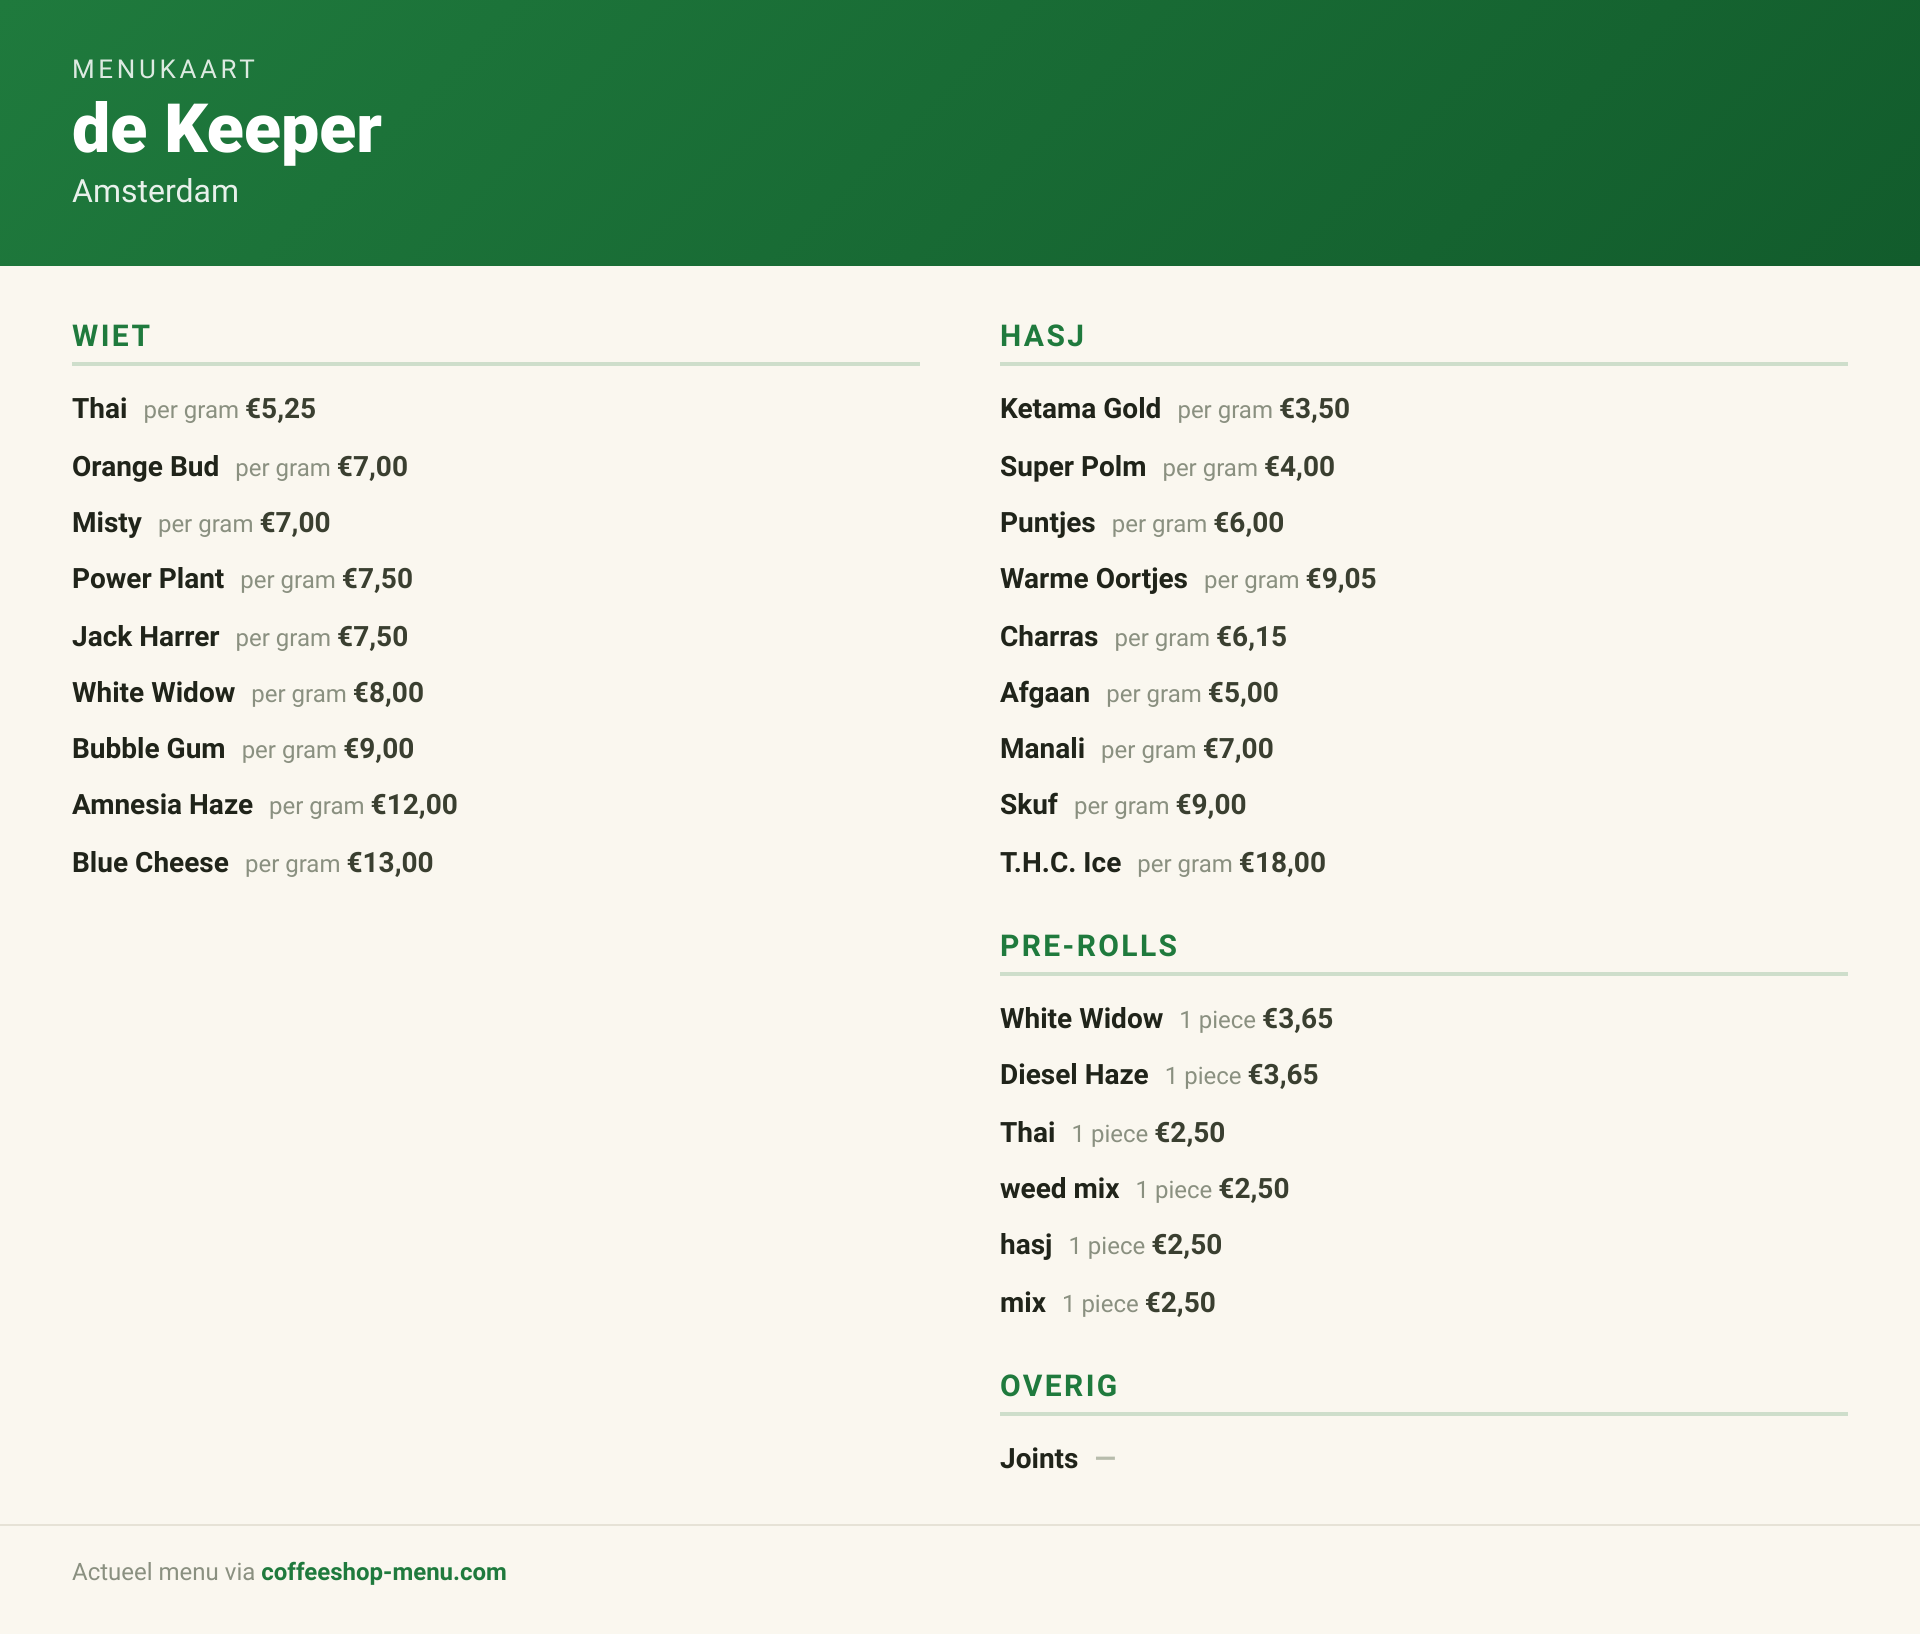The image size is (1920, 1634).
Task: Click the €5,00 price of Afgaan
Action: tap(1243, 693)
